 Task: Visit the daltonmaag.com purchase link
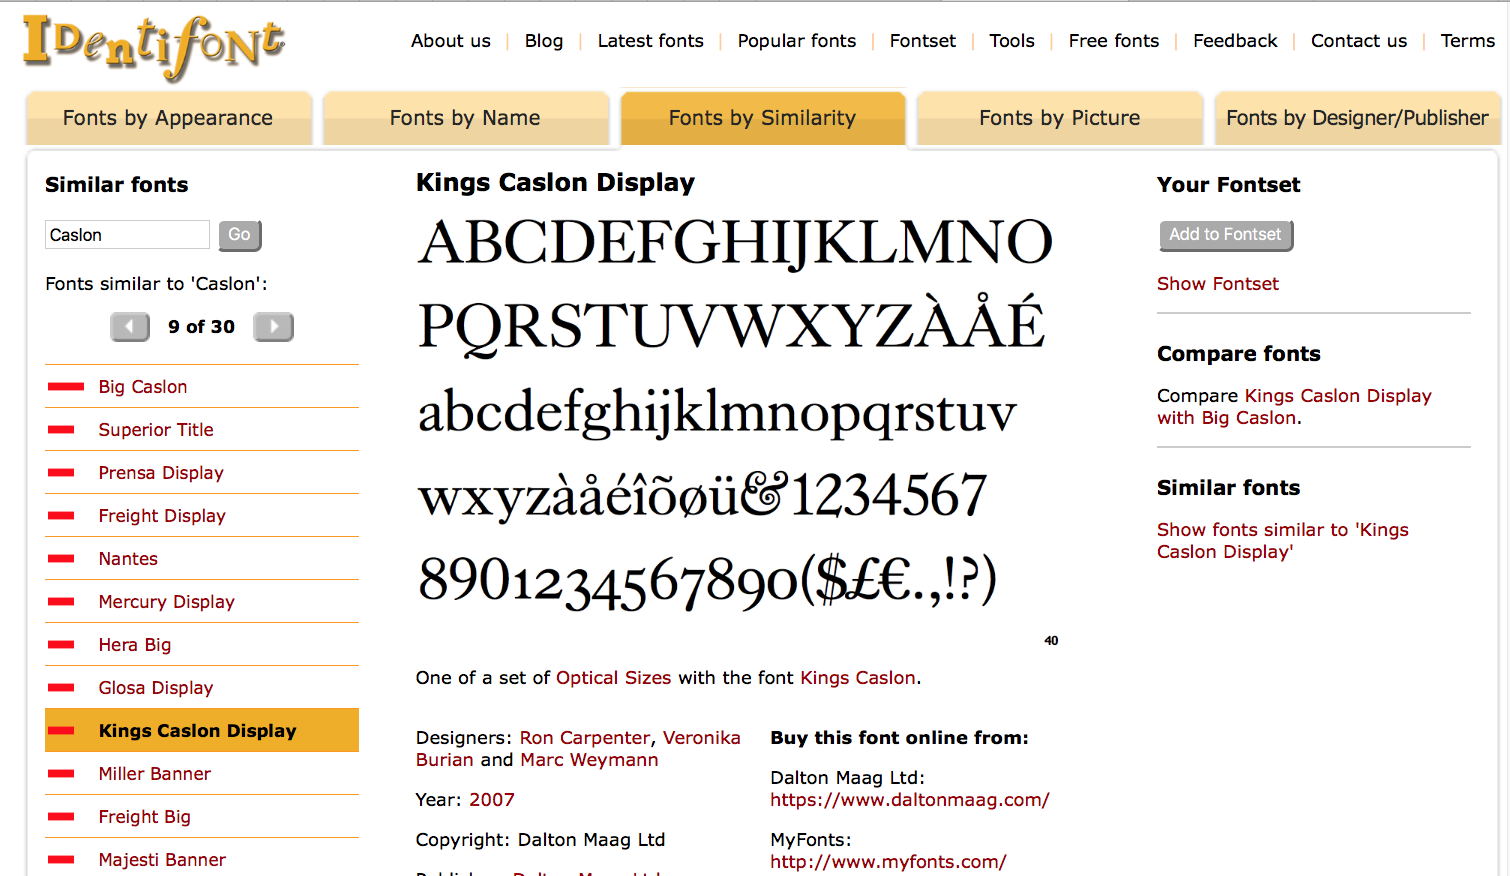tap(909, 800)
